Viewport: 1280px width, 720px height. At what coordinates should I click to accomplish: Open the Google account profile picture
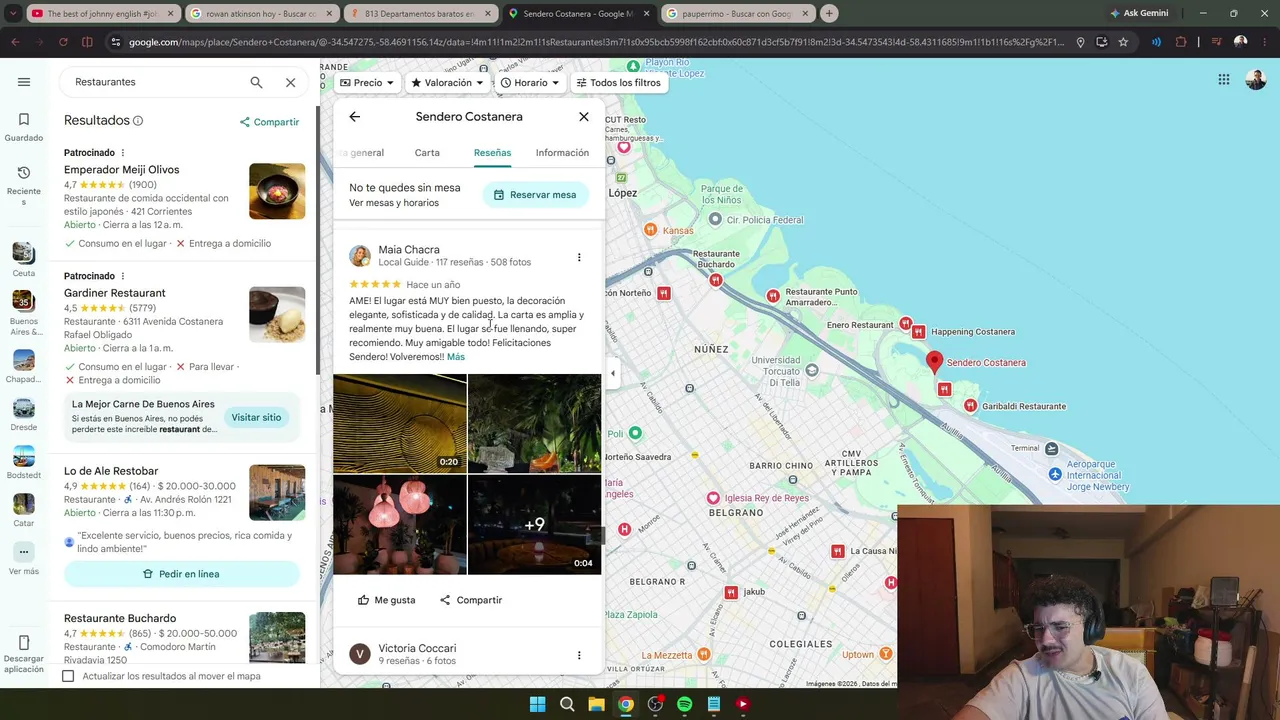(1256, 80)
